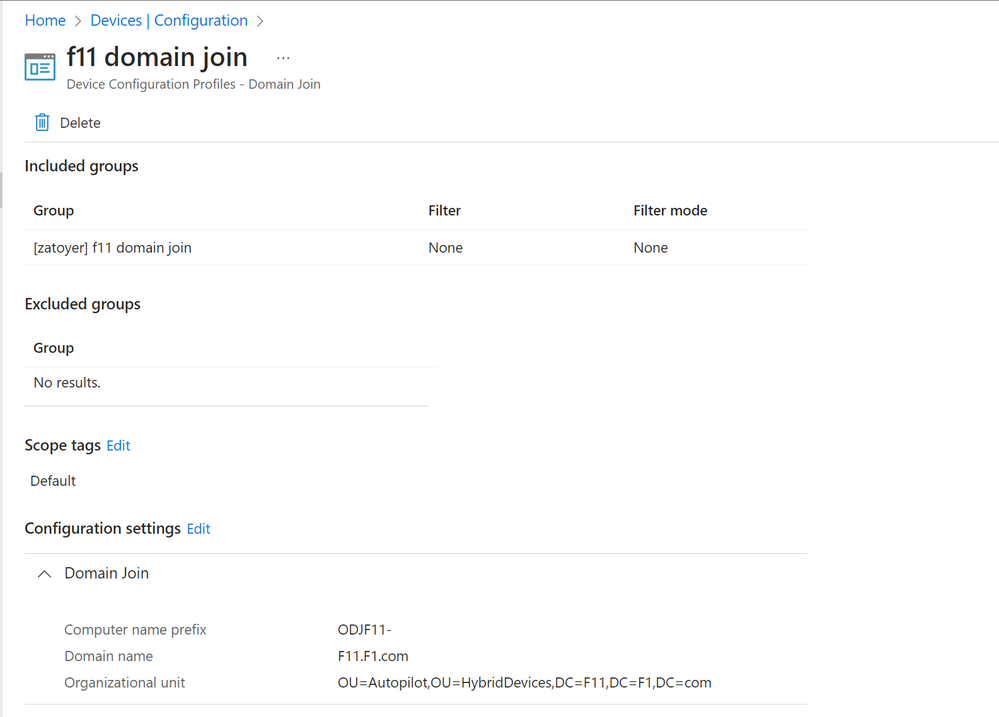Click the Delete label in the toolbar
999x717 pixels.
coord(80,123)
